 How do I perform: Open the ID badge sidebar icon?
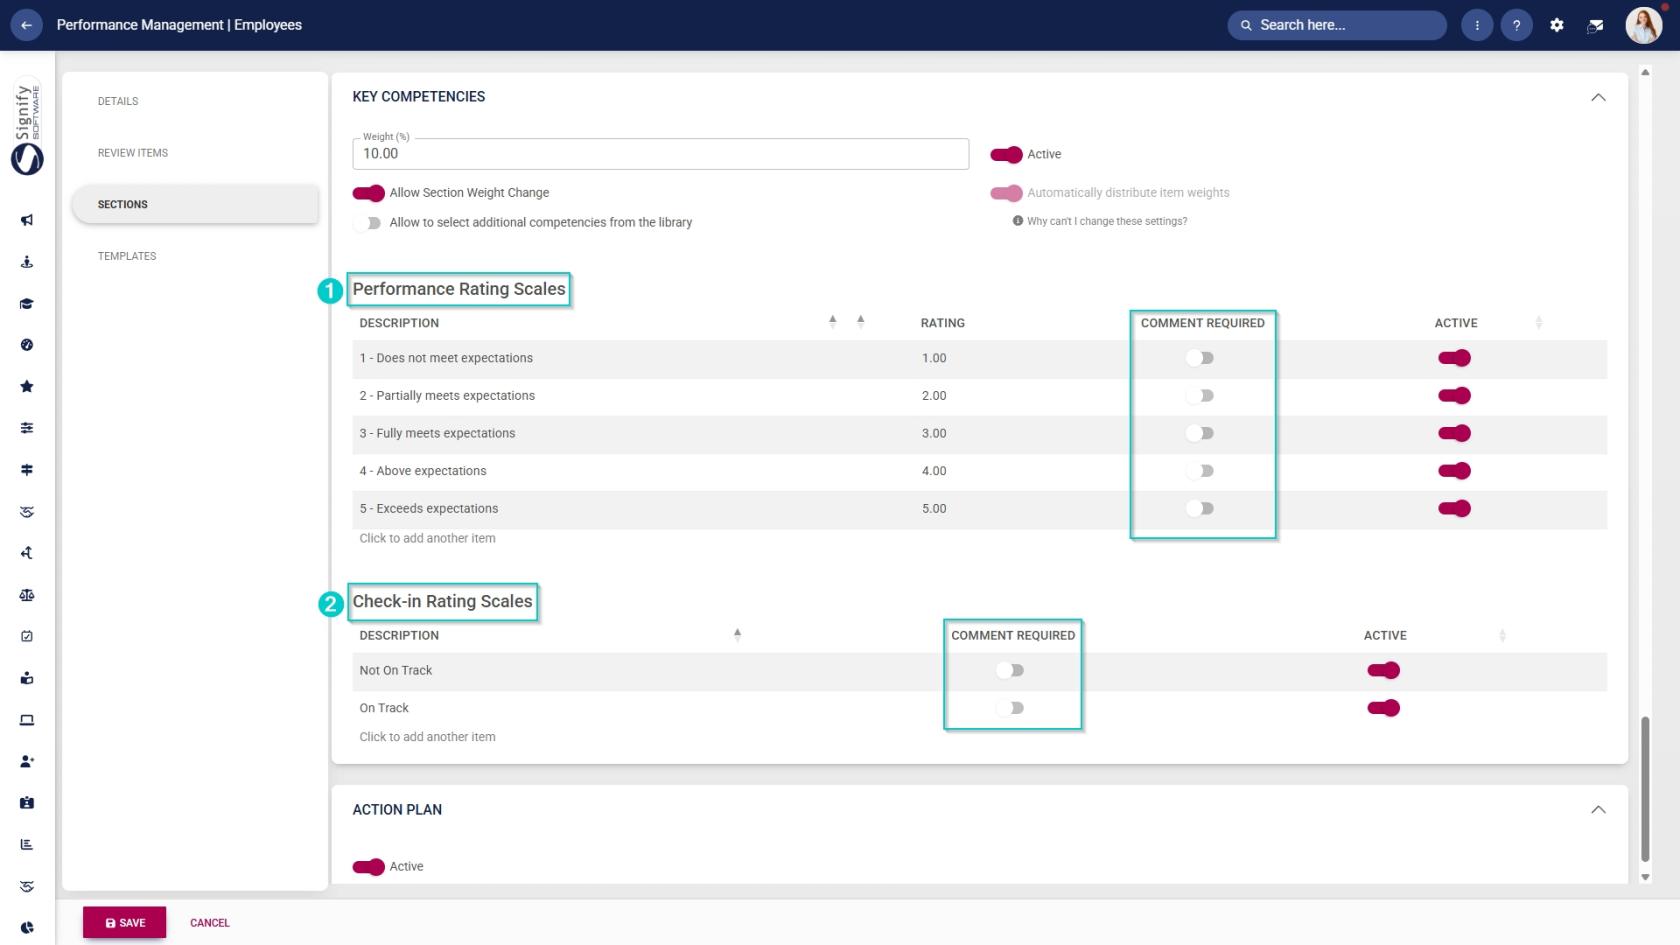(x=27, y=802)
